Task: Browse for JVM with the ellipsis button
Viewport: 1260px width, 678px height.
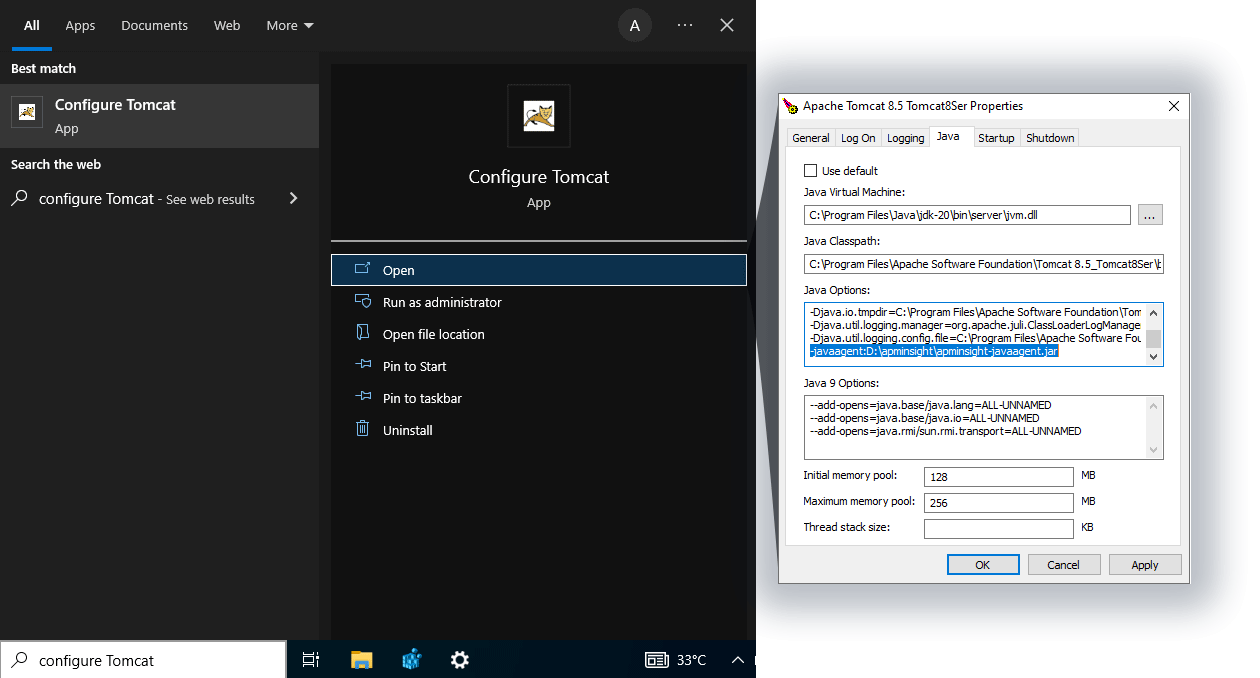Action: 1150,215
